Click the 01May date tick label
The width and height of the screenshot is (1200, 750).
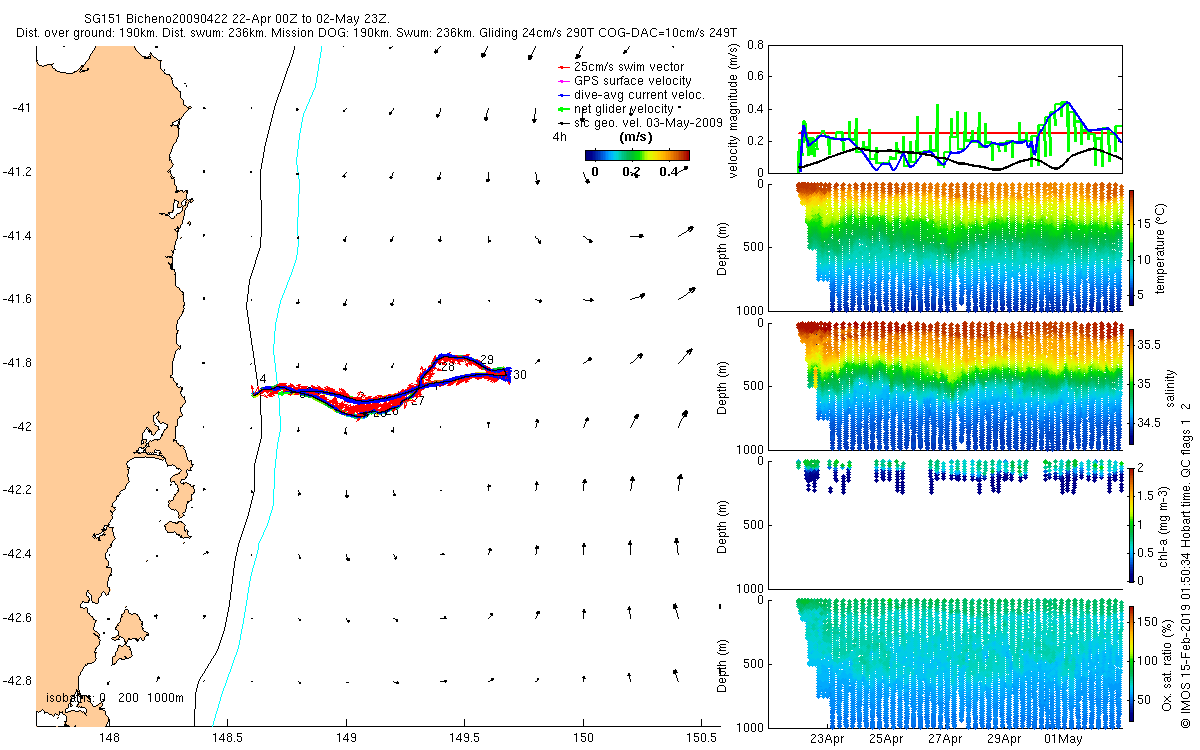(x=1063, y=740)
